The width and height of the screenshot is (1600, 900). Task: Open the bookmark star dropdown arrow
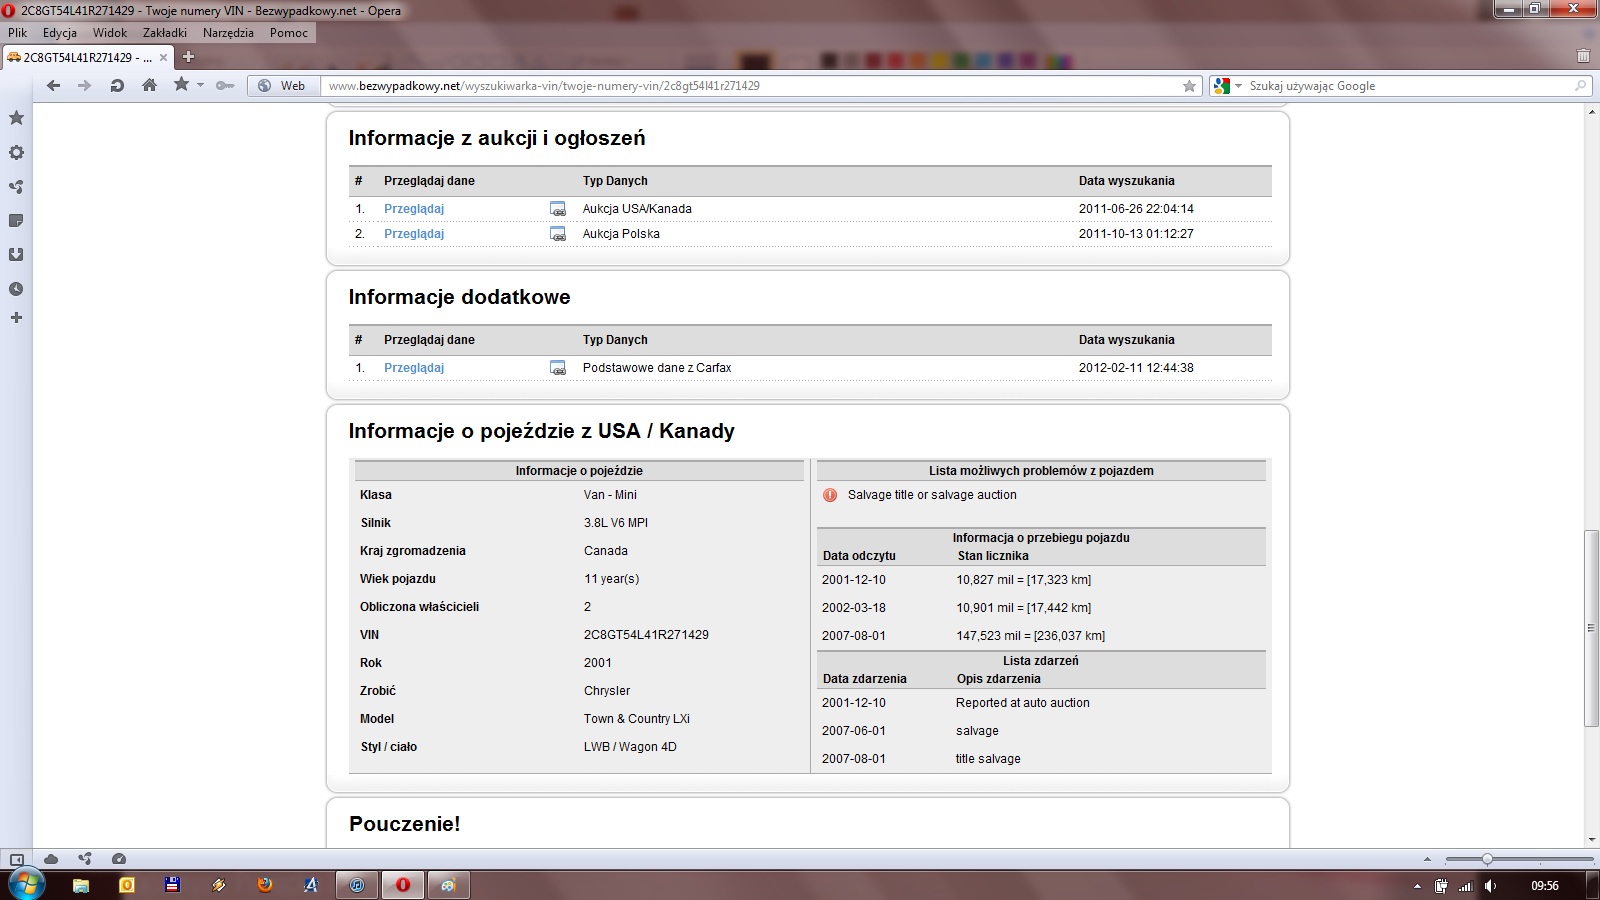[x=200, y=85]
